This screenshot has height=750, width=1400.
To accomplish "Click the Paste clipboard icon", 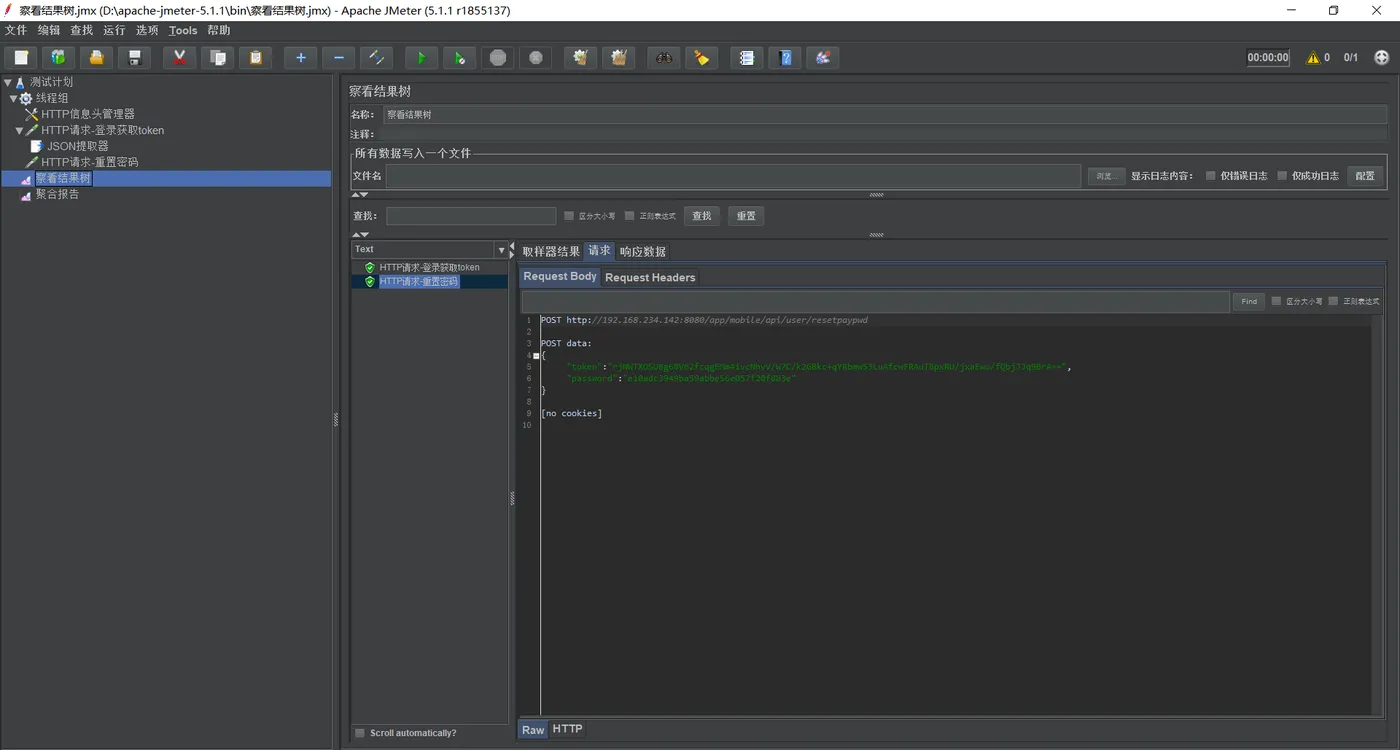I will pyautogui.click(x=255, y=57).
